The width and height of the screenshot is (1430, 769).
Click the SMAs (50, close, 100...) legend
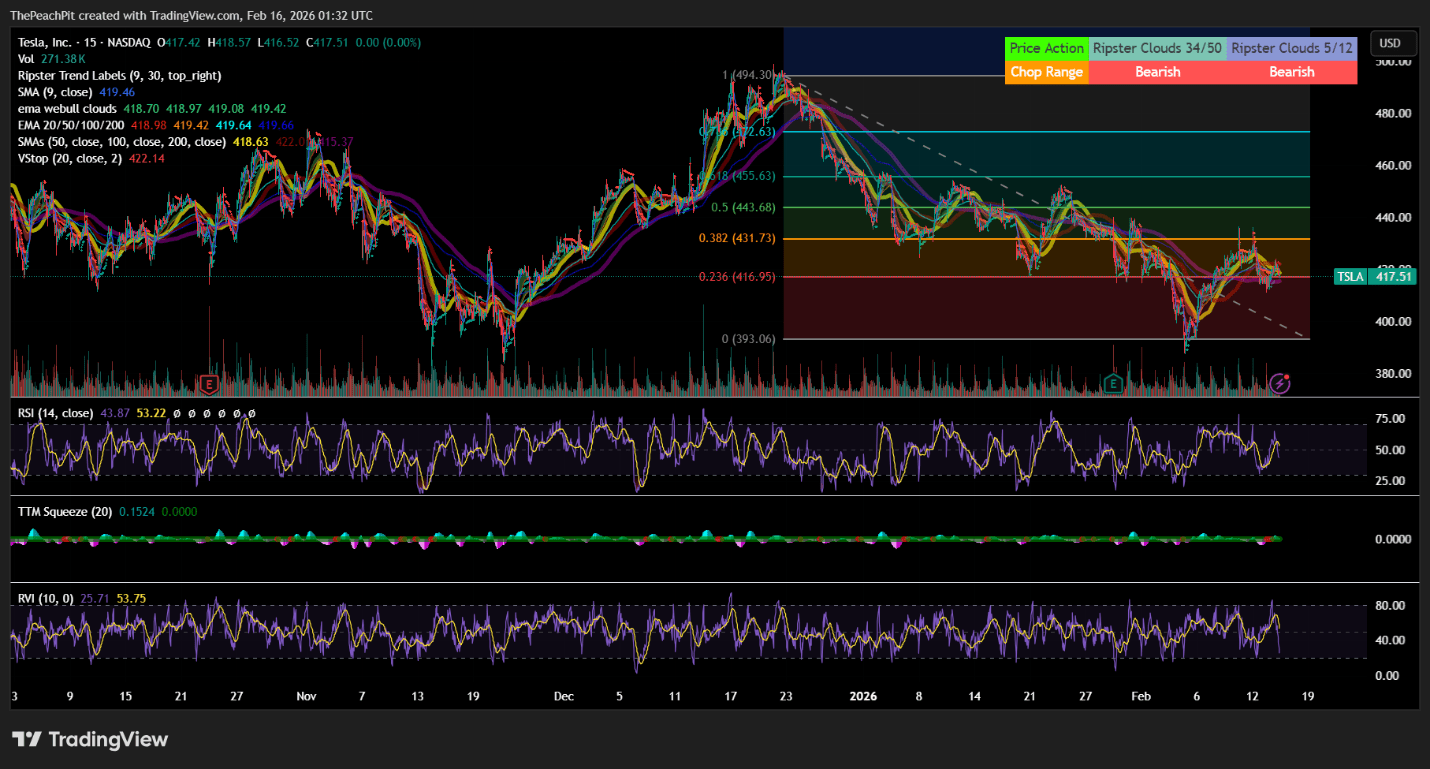click(185, 142)
